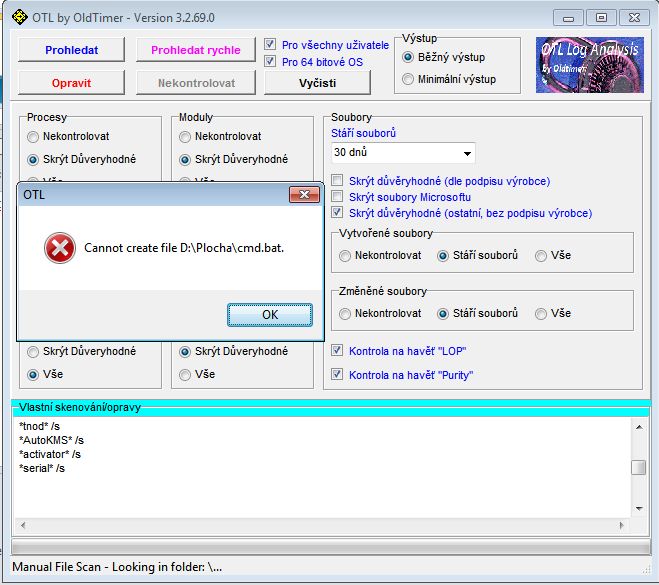Click the red Opravit fix button
The height and width of the screenshot is (585, 659).
point(71,83)
